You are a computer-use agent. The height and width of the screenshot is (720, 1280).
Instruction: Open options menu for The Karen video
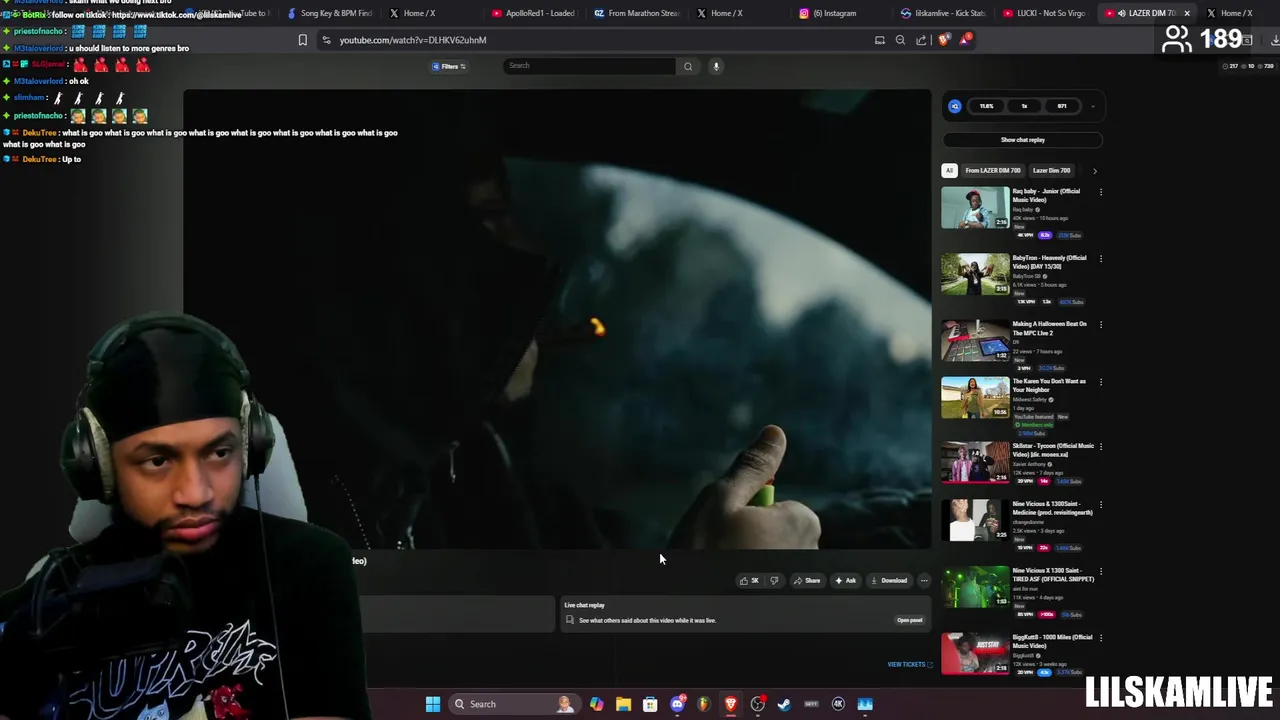tap(1101, 382)
